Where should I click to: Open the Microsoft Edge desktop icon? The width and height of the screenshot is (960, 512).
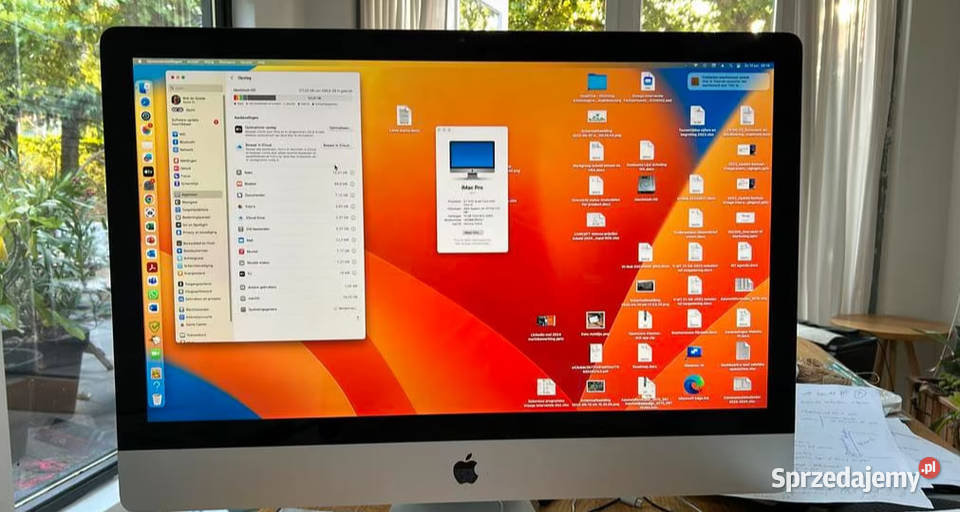pos(694,385)
